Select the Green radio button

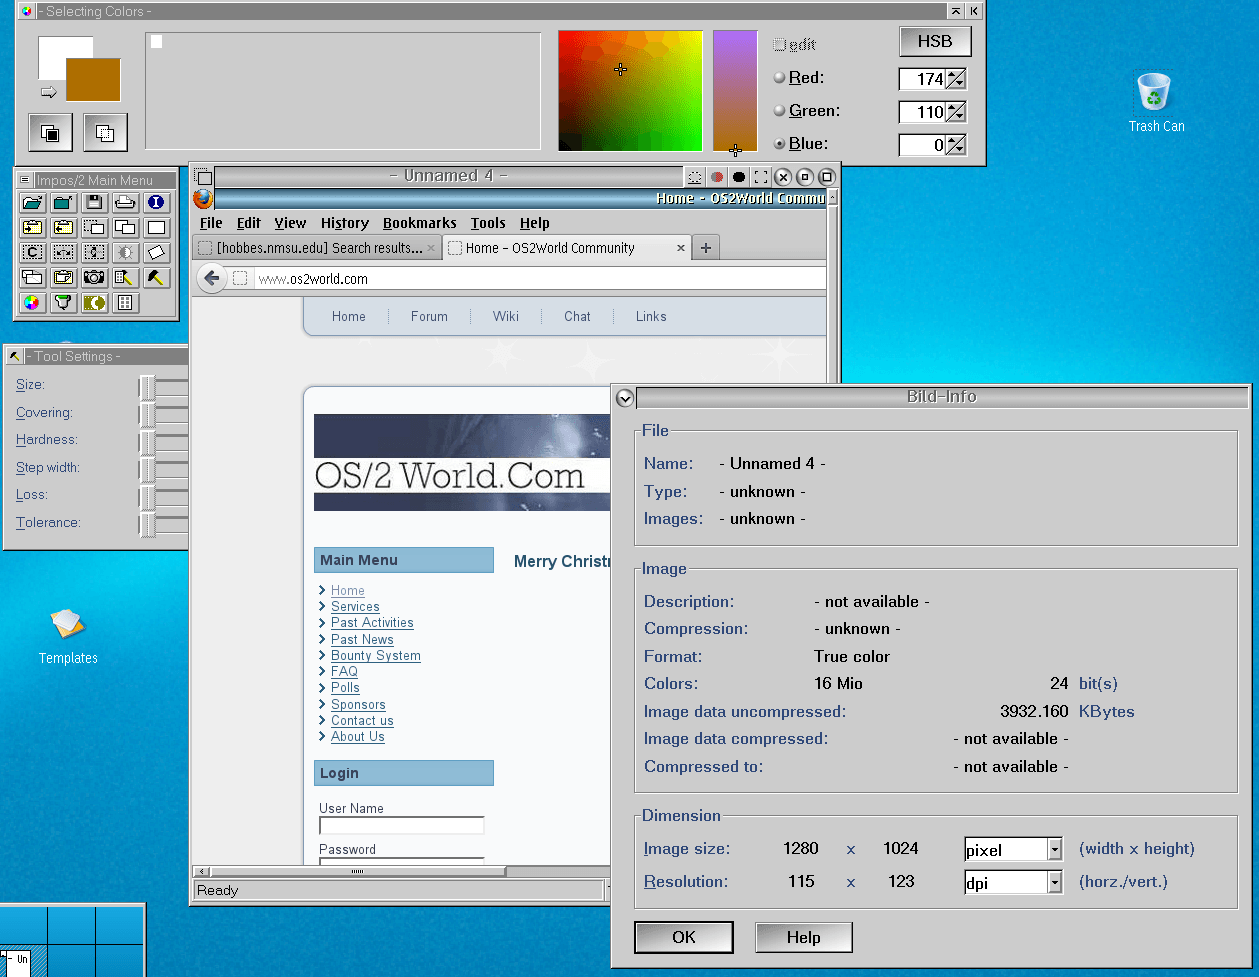point(780,111)
